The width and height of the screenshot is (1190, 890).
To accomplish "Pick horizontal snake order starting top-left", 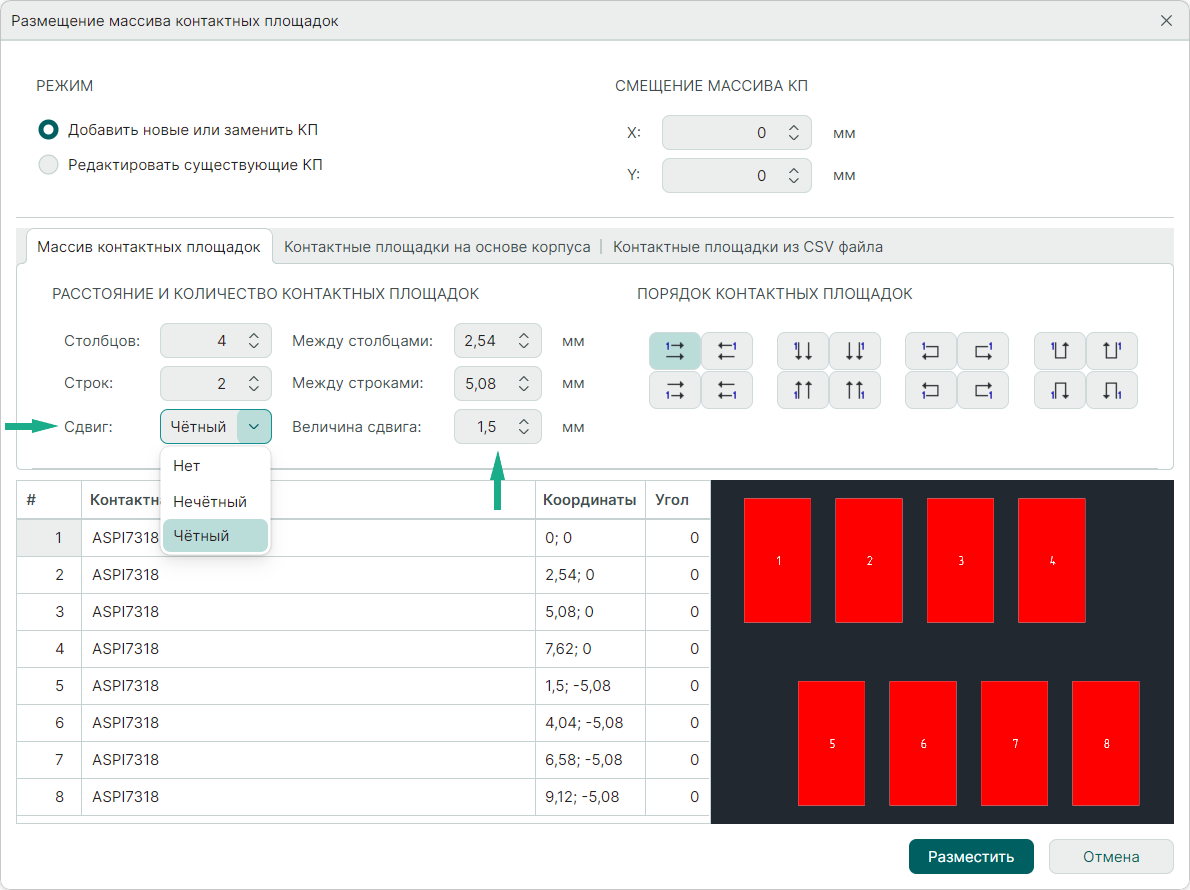I will coord(931,351).
